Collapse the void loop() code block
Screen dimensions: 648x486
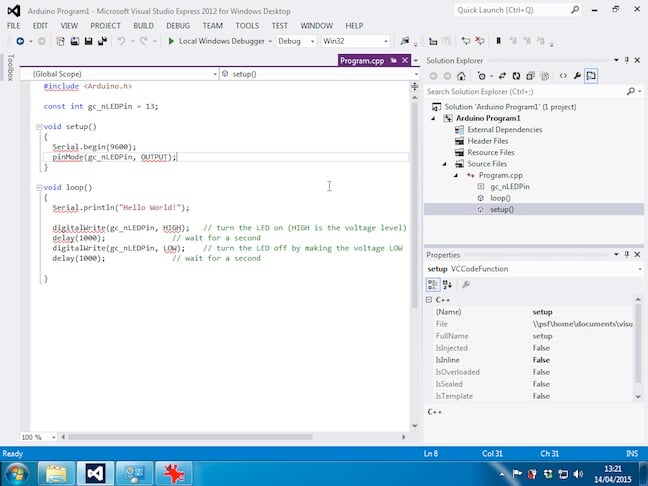(39, 188)
